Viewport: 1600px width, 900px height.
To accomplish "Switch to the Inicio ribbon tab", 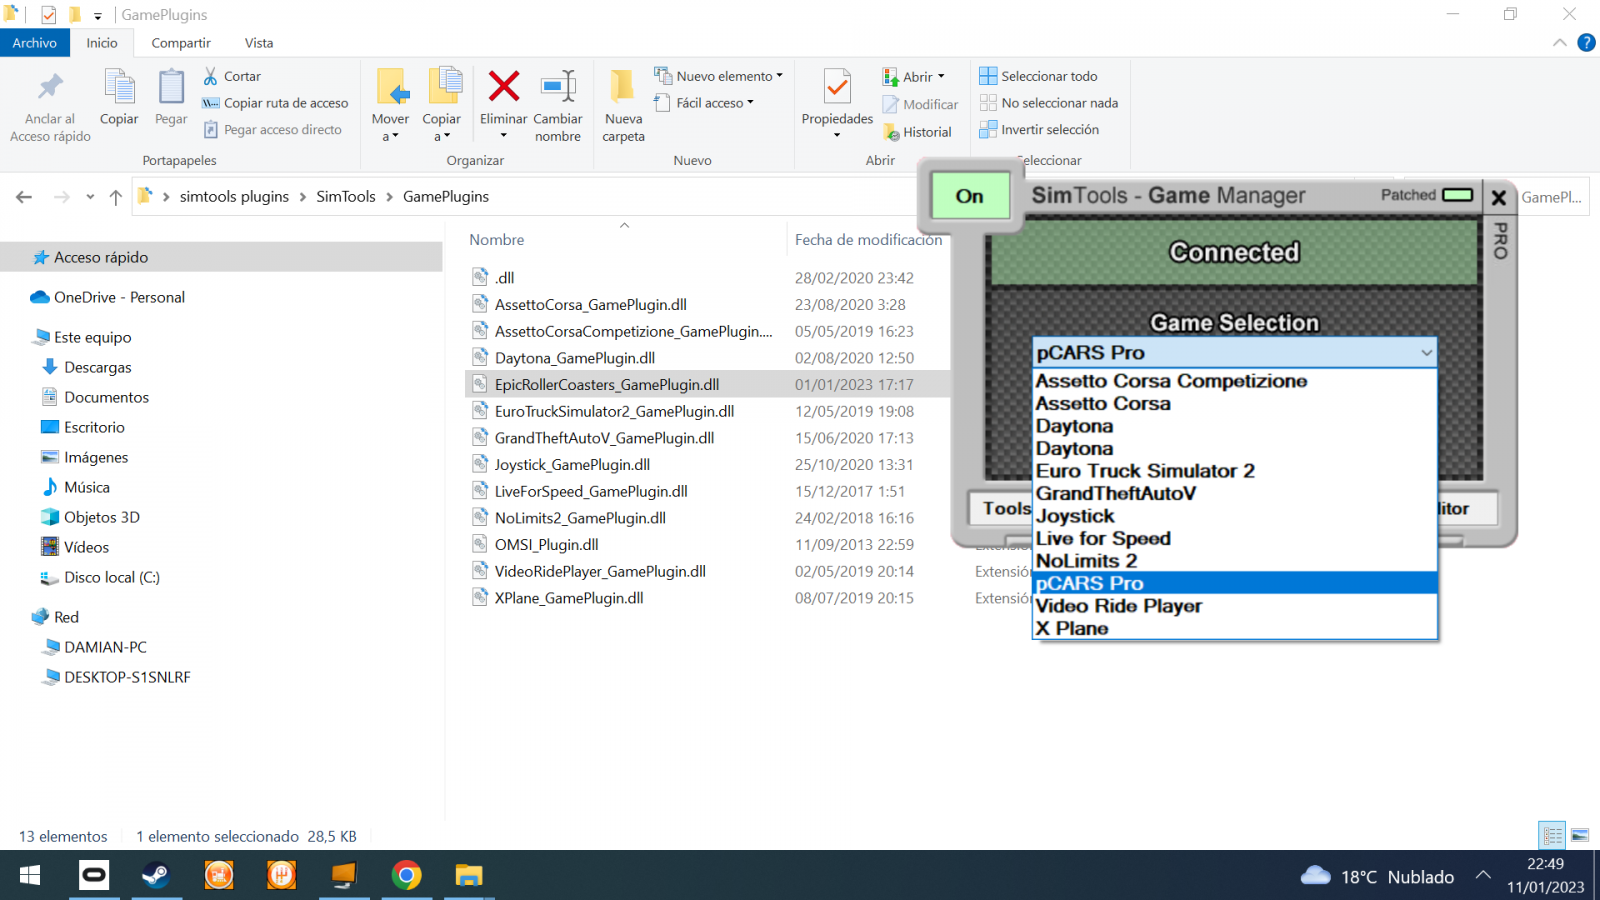I will (x=102, y=43).
